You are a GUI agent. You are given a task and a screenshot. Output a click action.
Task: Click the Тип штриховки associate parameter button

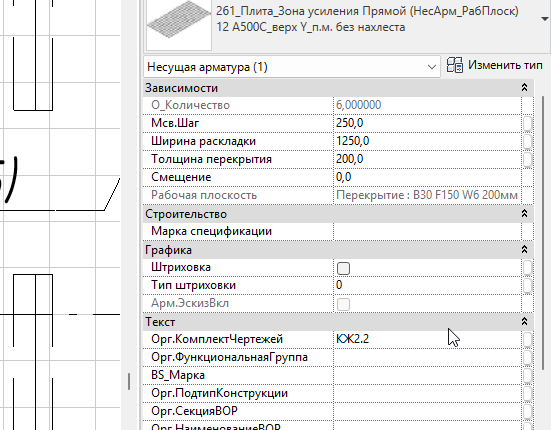coord(527,285)
